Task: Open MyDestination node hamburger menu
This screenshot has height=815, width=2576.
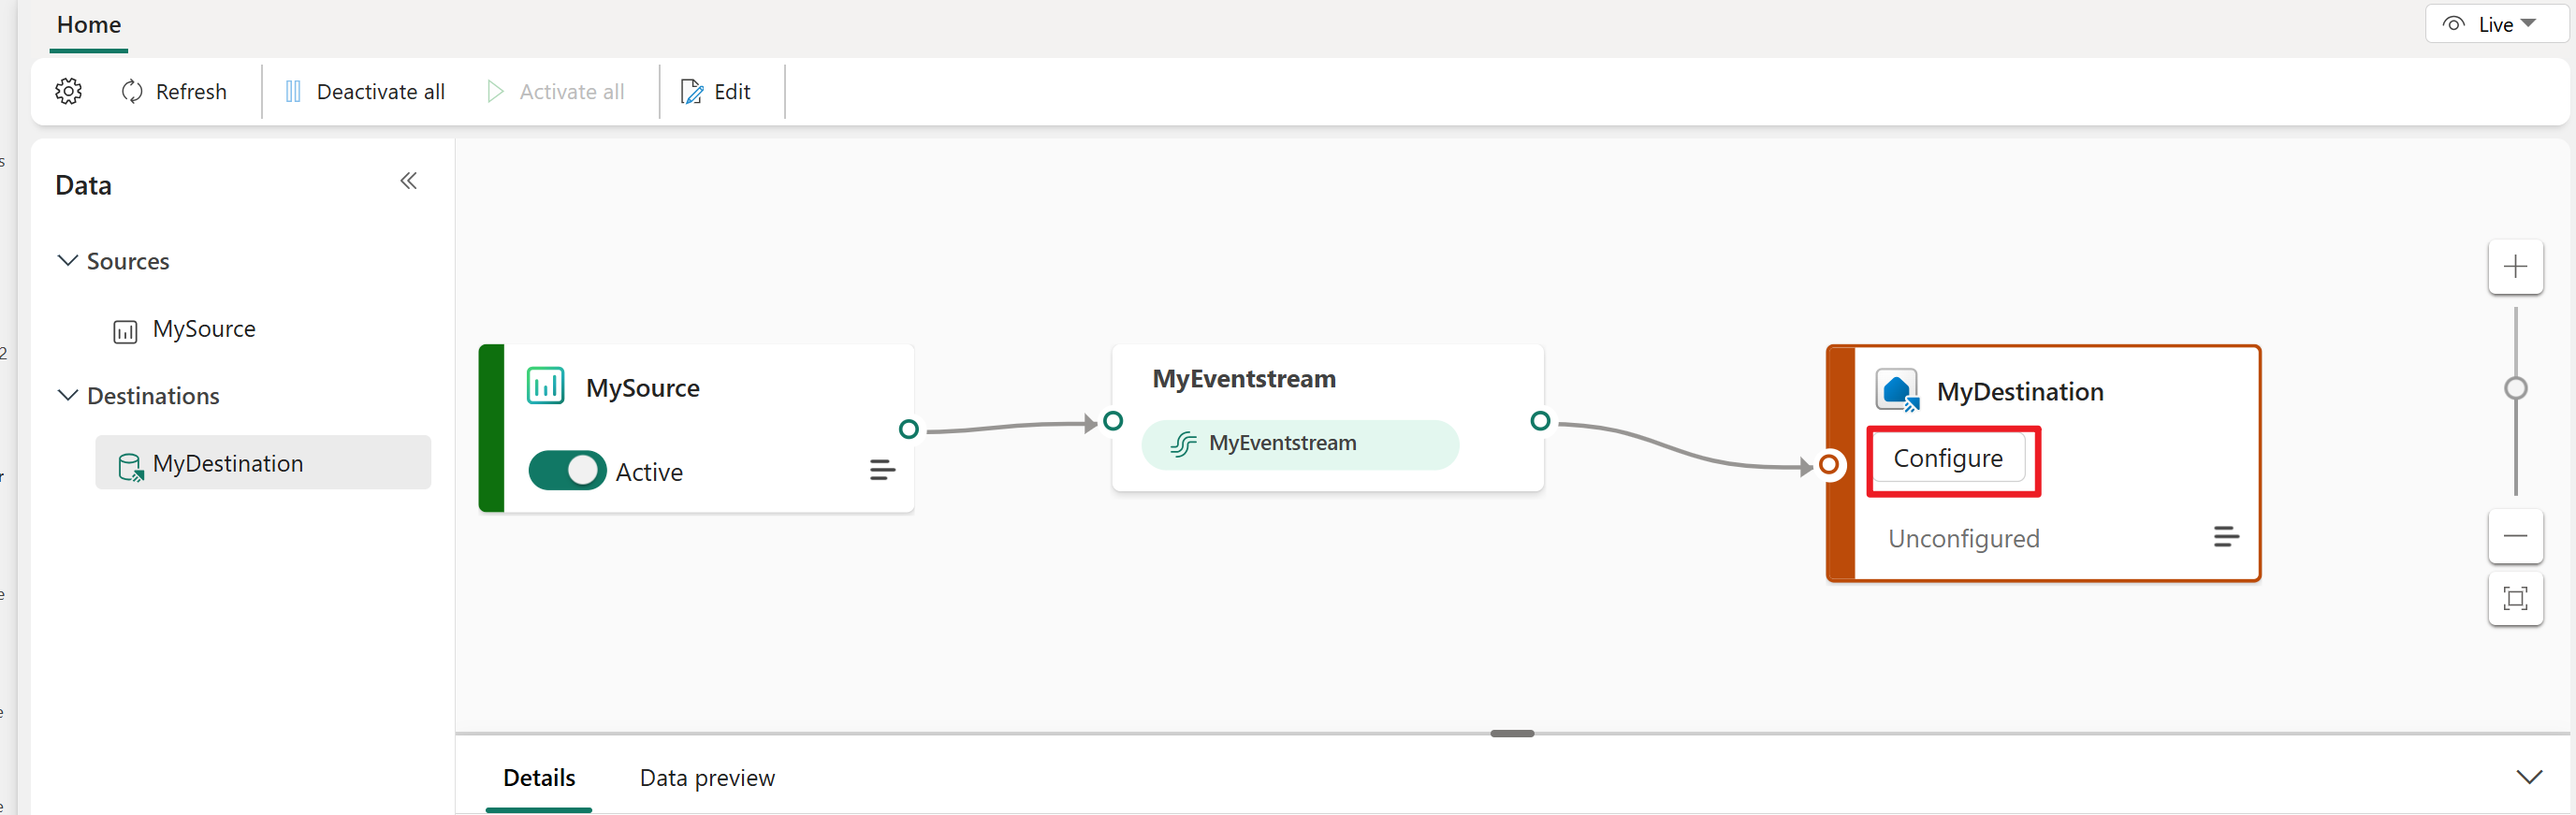Action: (x=2226, y=537)
